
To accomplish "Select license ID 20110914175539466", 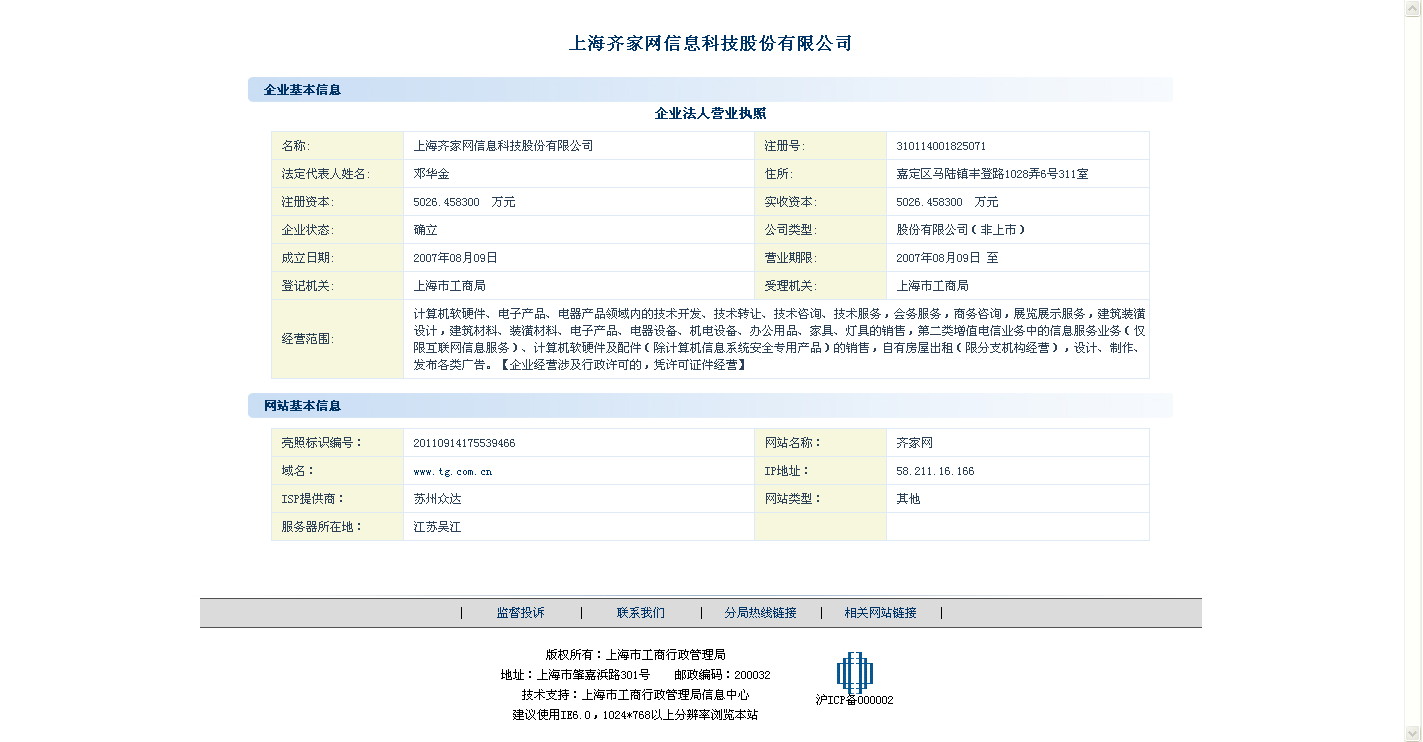I will [465, 443].
